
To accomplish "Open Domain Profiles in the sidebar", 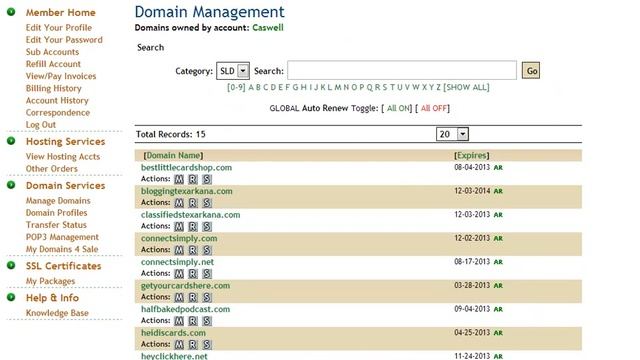I will (x=56, y=213).
